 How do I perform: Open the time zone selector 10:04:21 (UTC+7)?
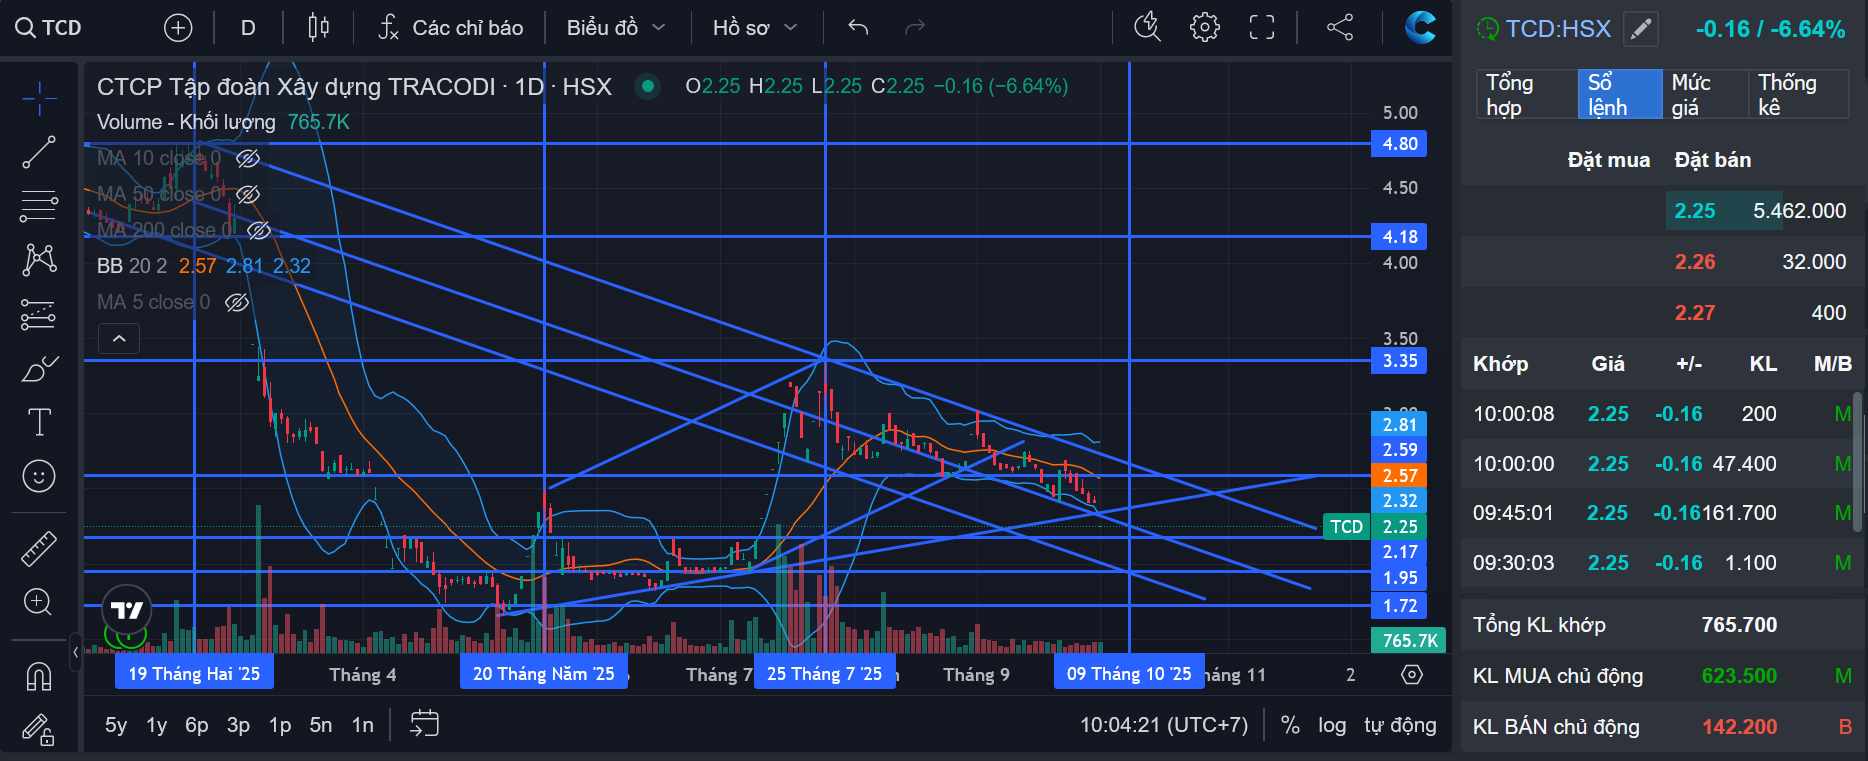(1164, 725)
